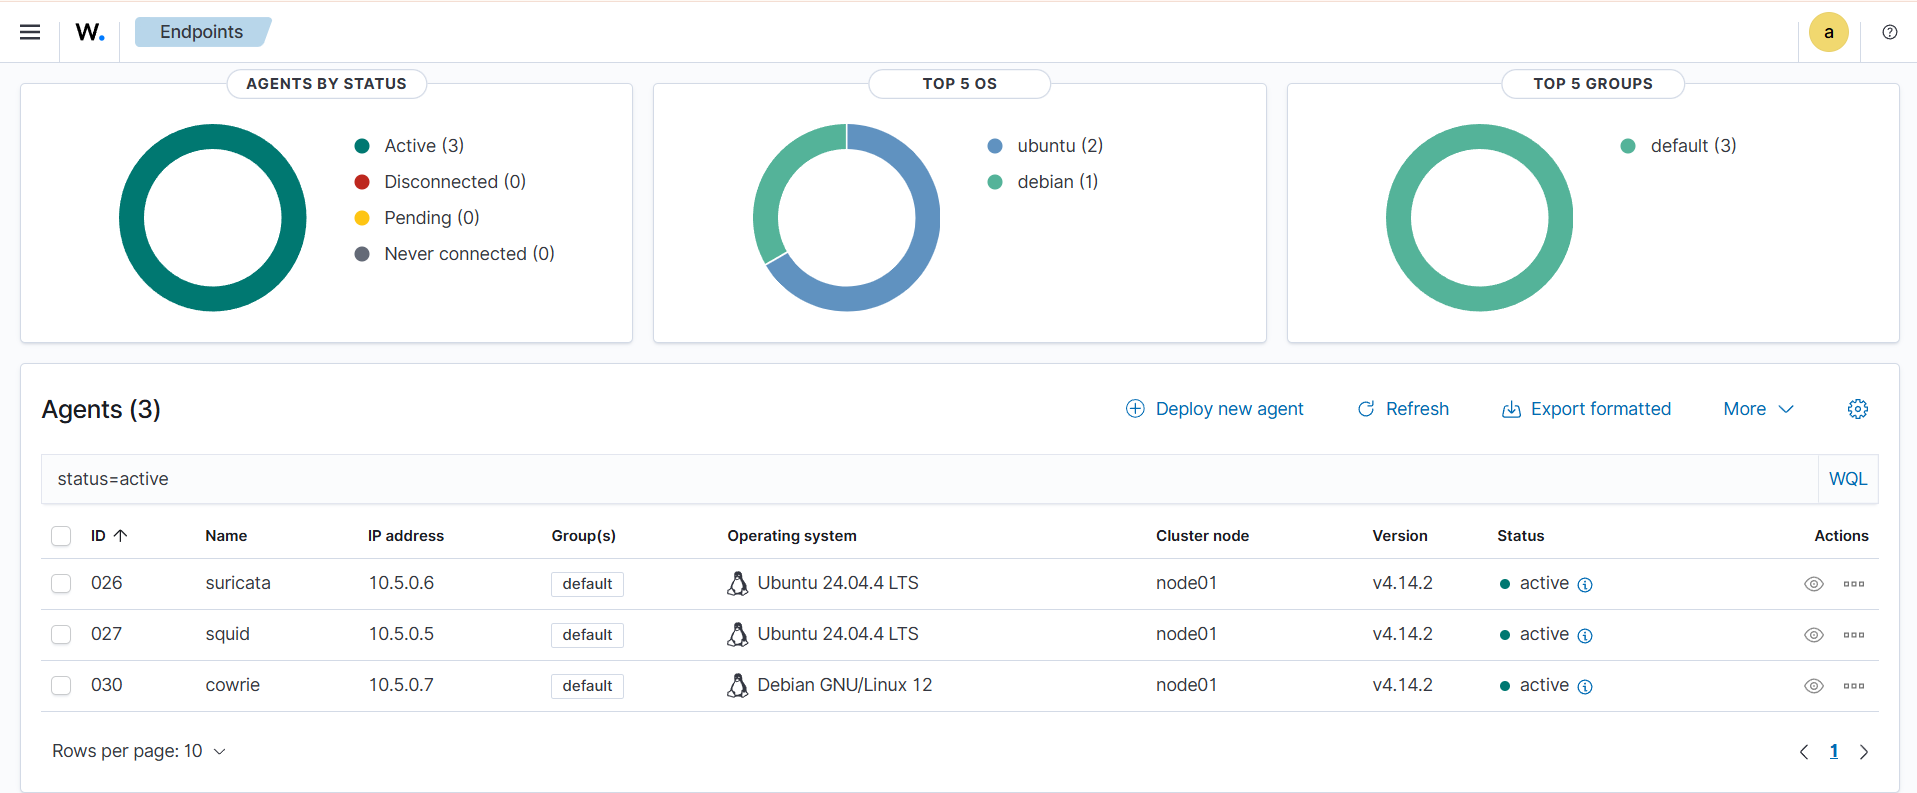Toggle Disconnected legend item

click(440, 182)
